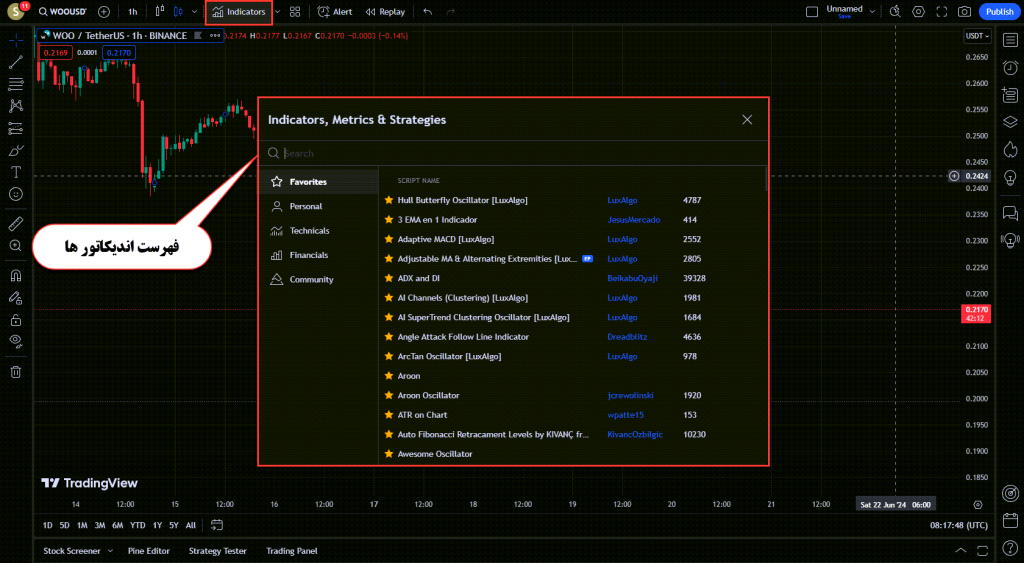Add Hull Butterfly Oscillator [LuxAlgo] indicator
Viewport: 1024px width, 563px height.
tap(462, 201)
